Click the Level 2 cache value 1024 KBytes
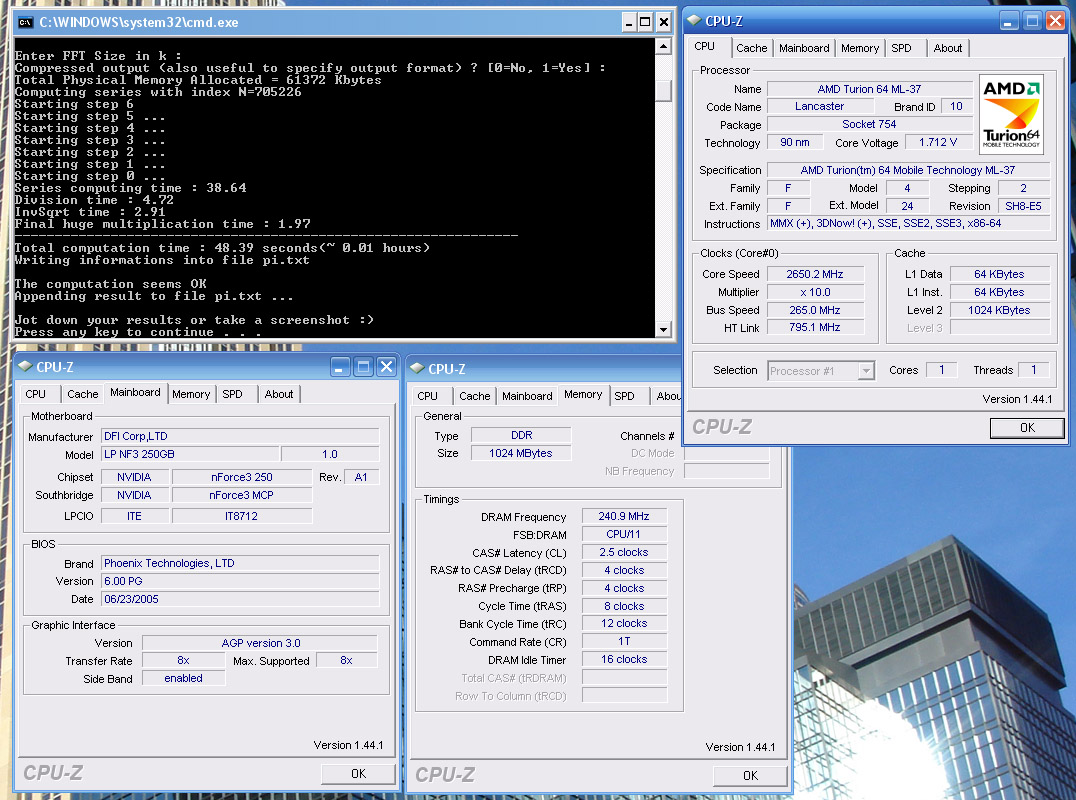The width and height of the screenshot is (1076, 800). 999,310
